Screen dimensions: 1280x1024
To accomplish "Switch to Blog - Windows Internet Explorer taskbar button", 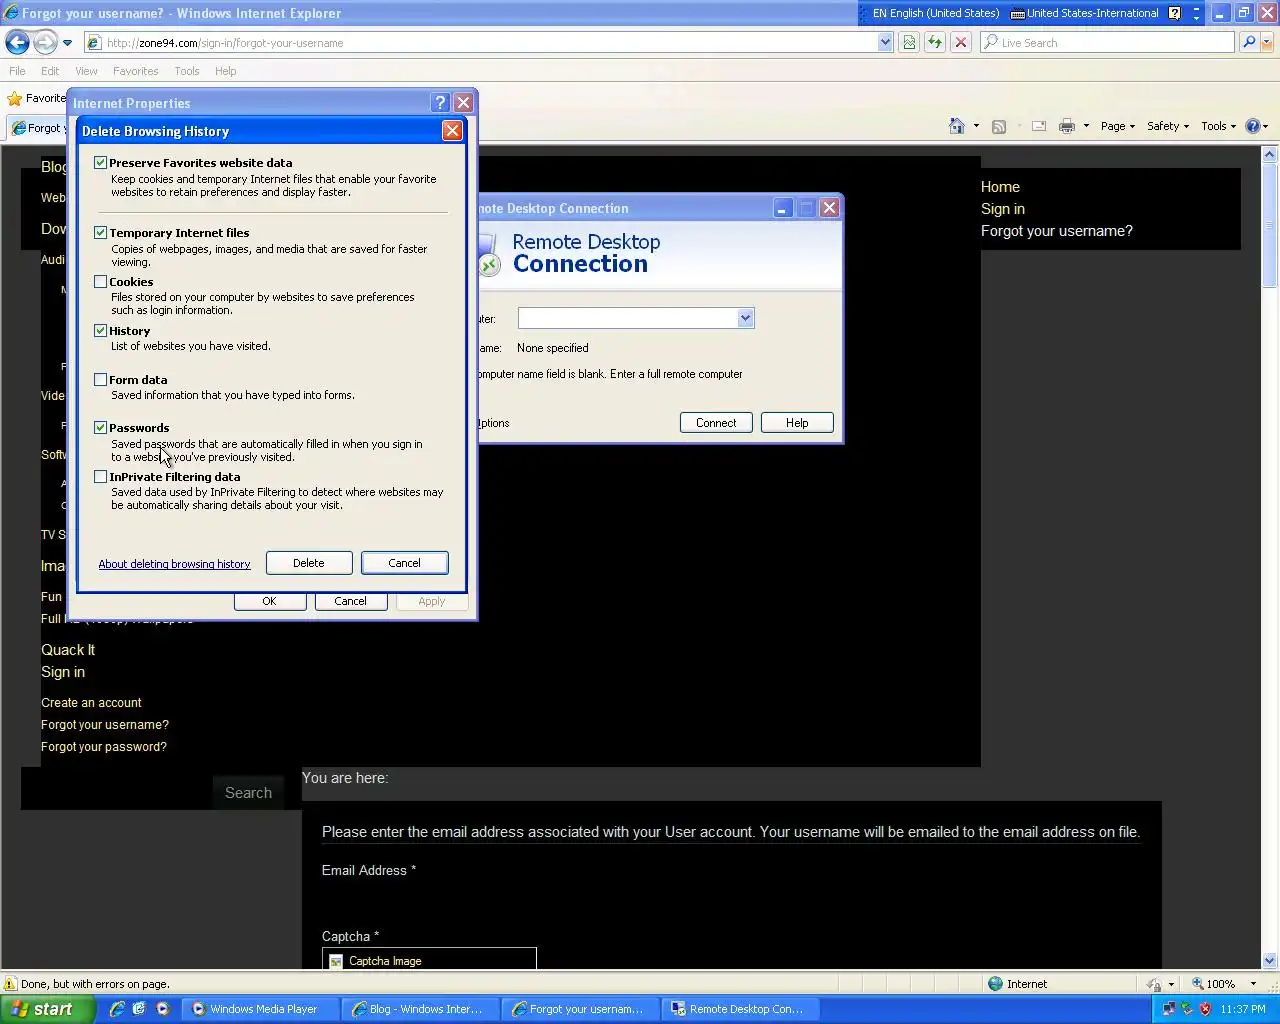I will pyautogui.click(x=419, y=1009).
